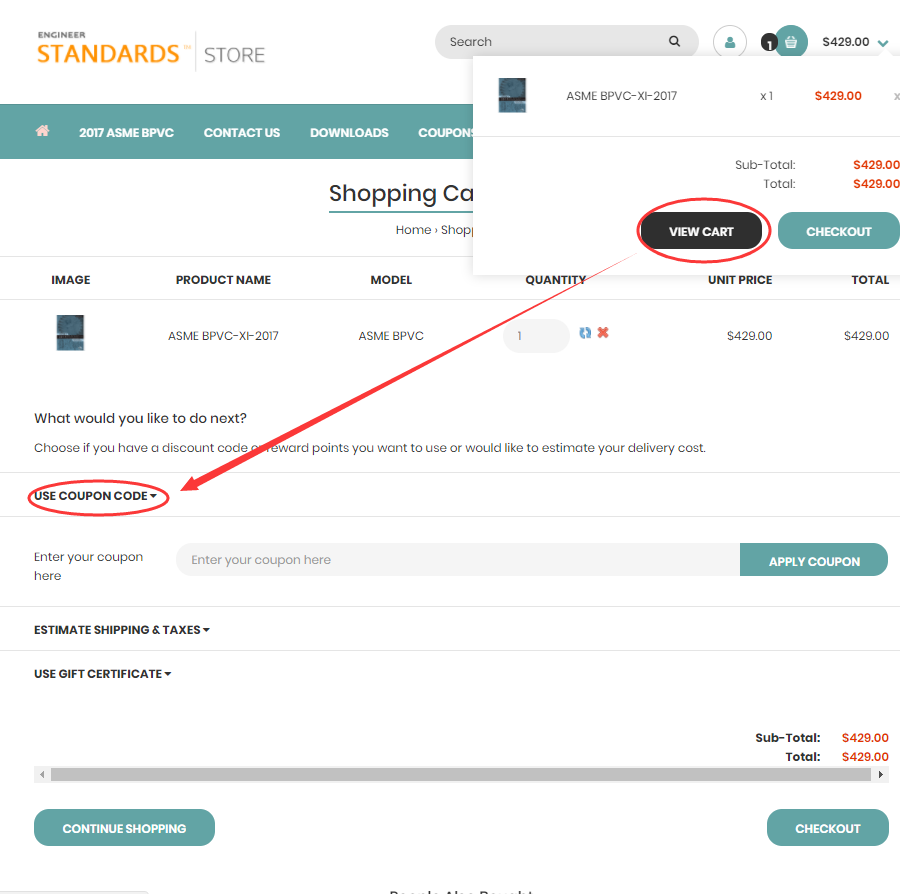Click the shopping basket icon

click(x=791, y=42)
